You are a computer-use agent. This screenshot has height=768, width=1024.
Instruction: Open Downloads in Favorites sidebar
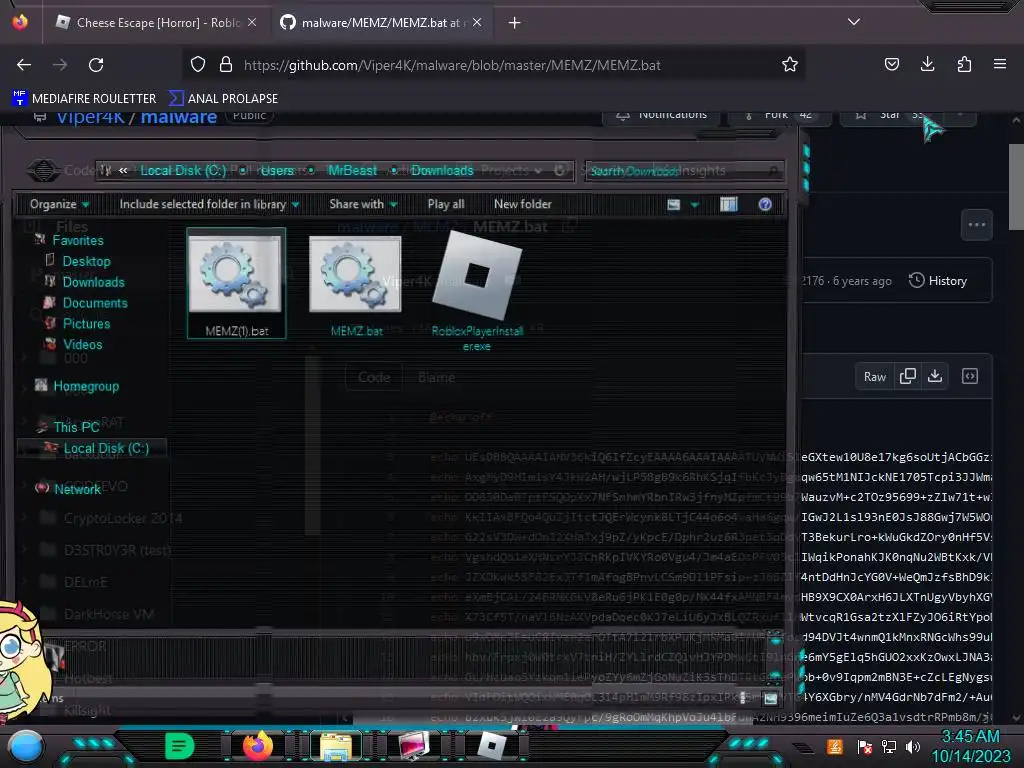click(93, 282)
